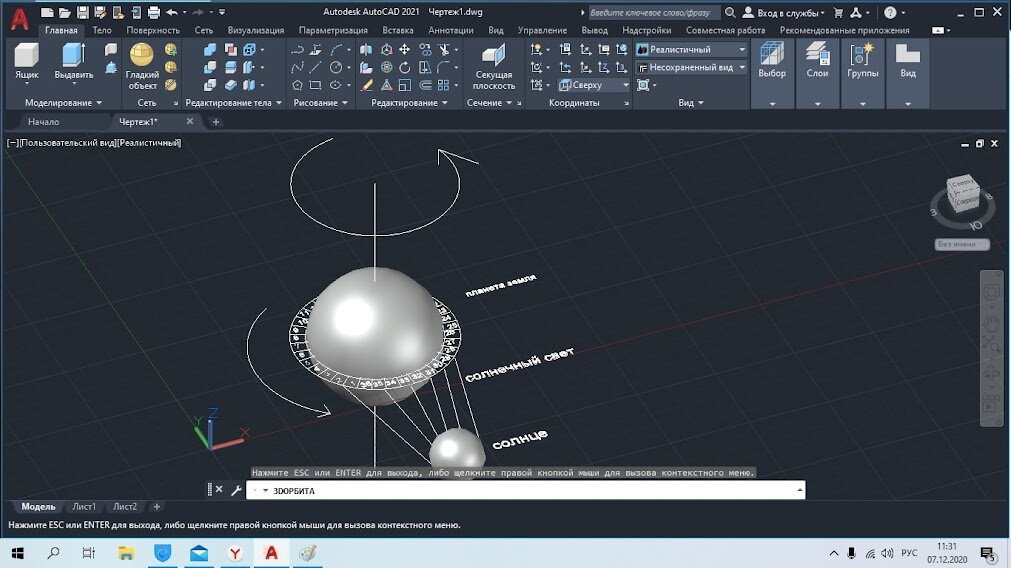This screenshot has height=568, width=1011.
Task: Click the ViewCube in the viewport
Action: (963, 193)
